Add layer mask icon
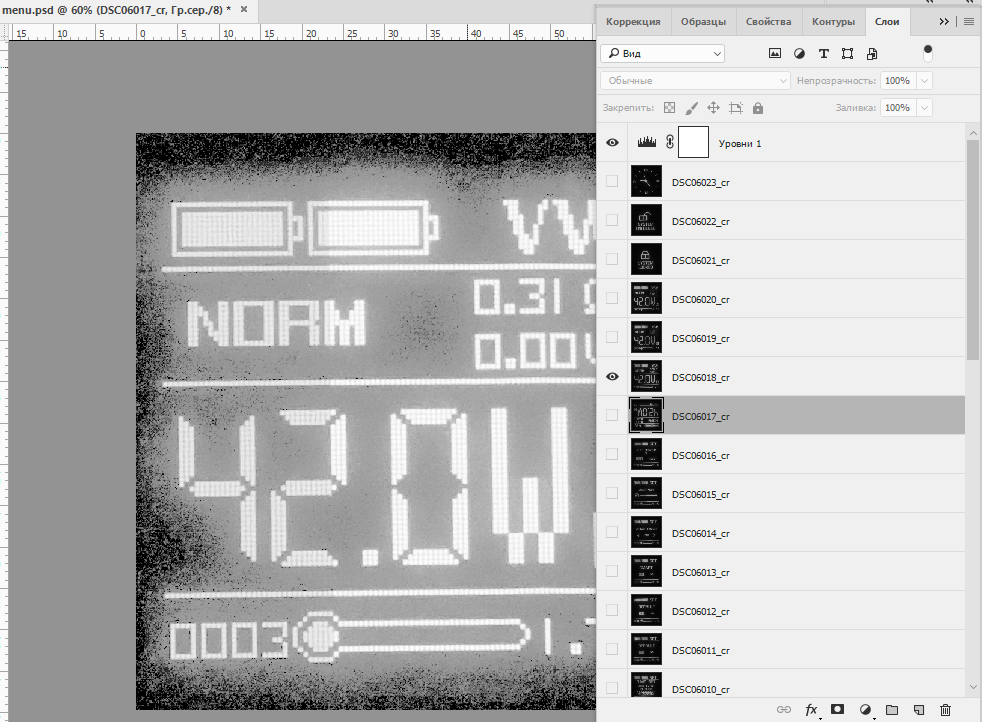 point(837,709)
